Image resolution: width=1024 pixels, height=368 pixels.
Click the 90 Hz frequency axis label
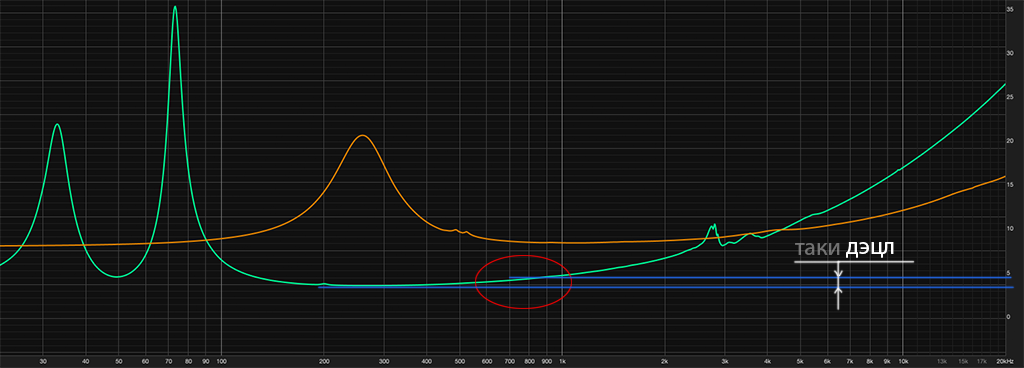coord(206,361)
